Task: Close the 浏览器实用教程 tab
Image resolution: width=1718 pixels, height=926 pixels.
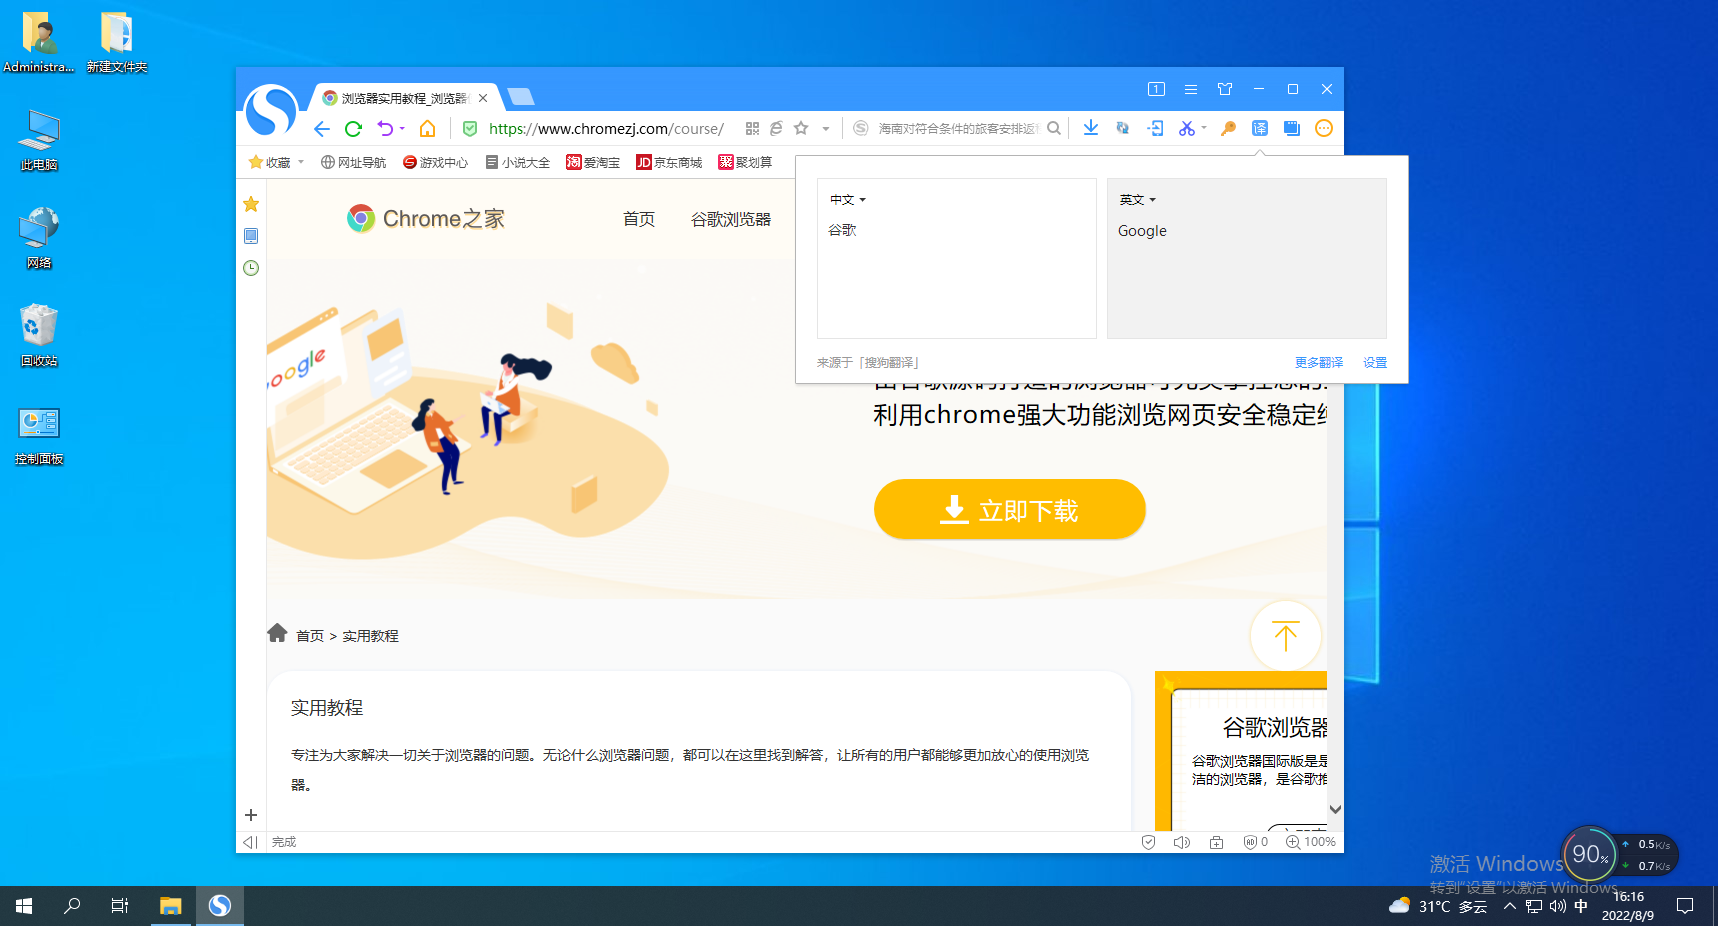Action: click(483, 98)
